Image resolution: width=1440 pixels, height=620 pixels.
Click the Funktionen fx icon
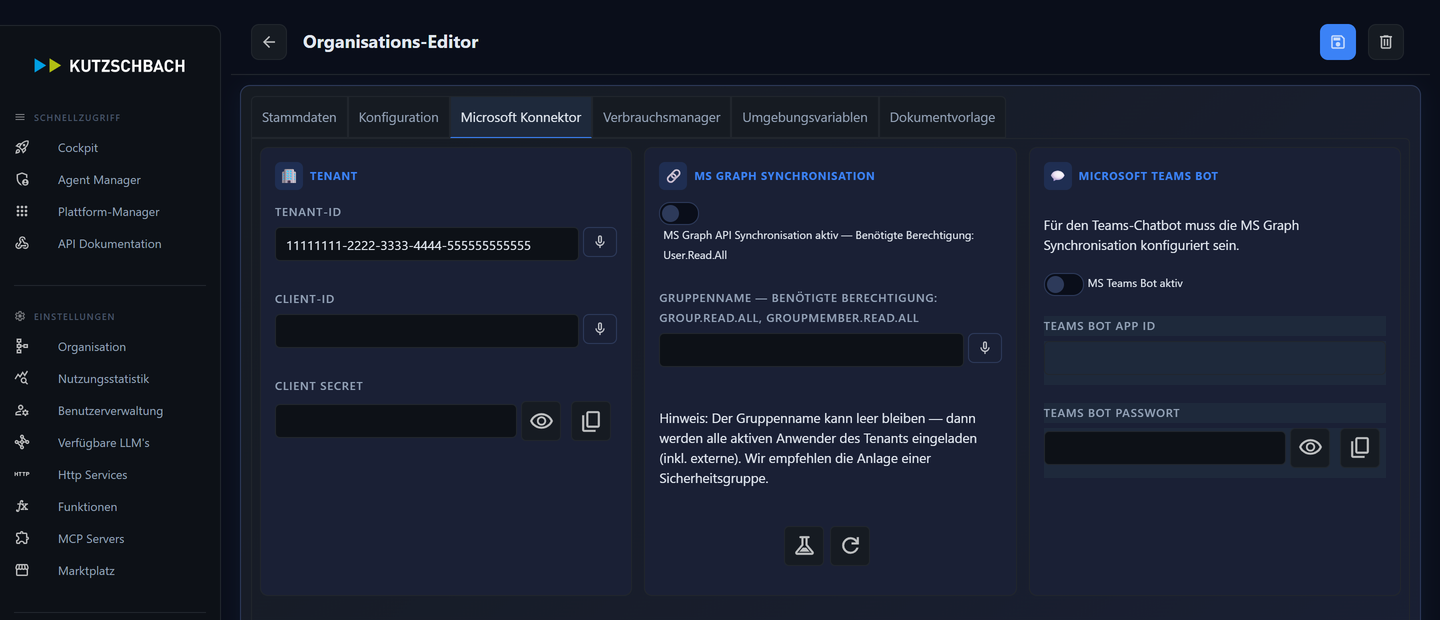22,507
